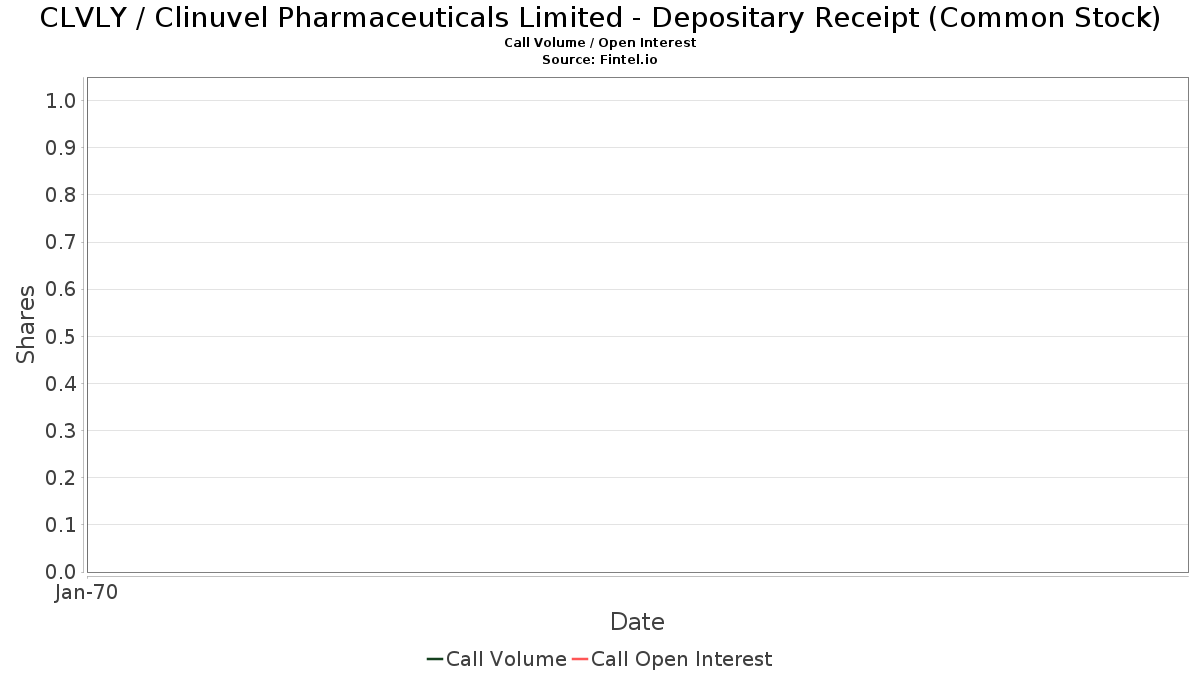Click the 0.6 y-axis tick label

click(61, 289)
